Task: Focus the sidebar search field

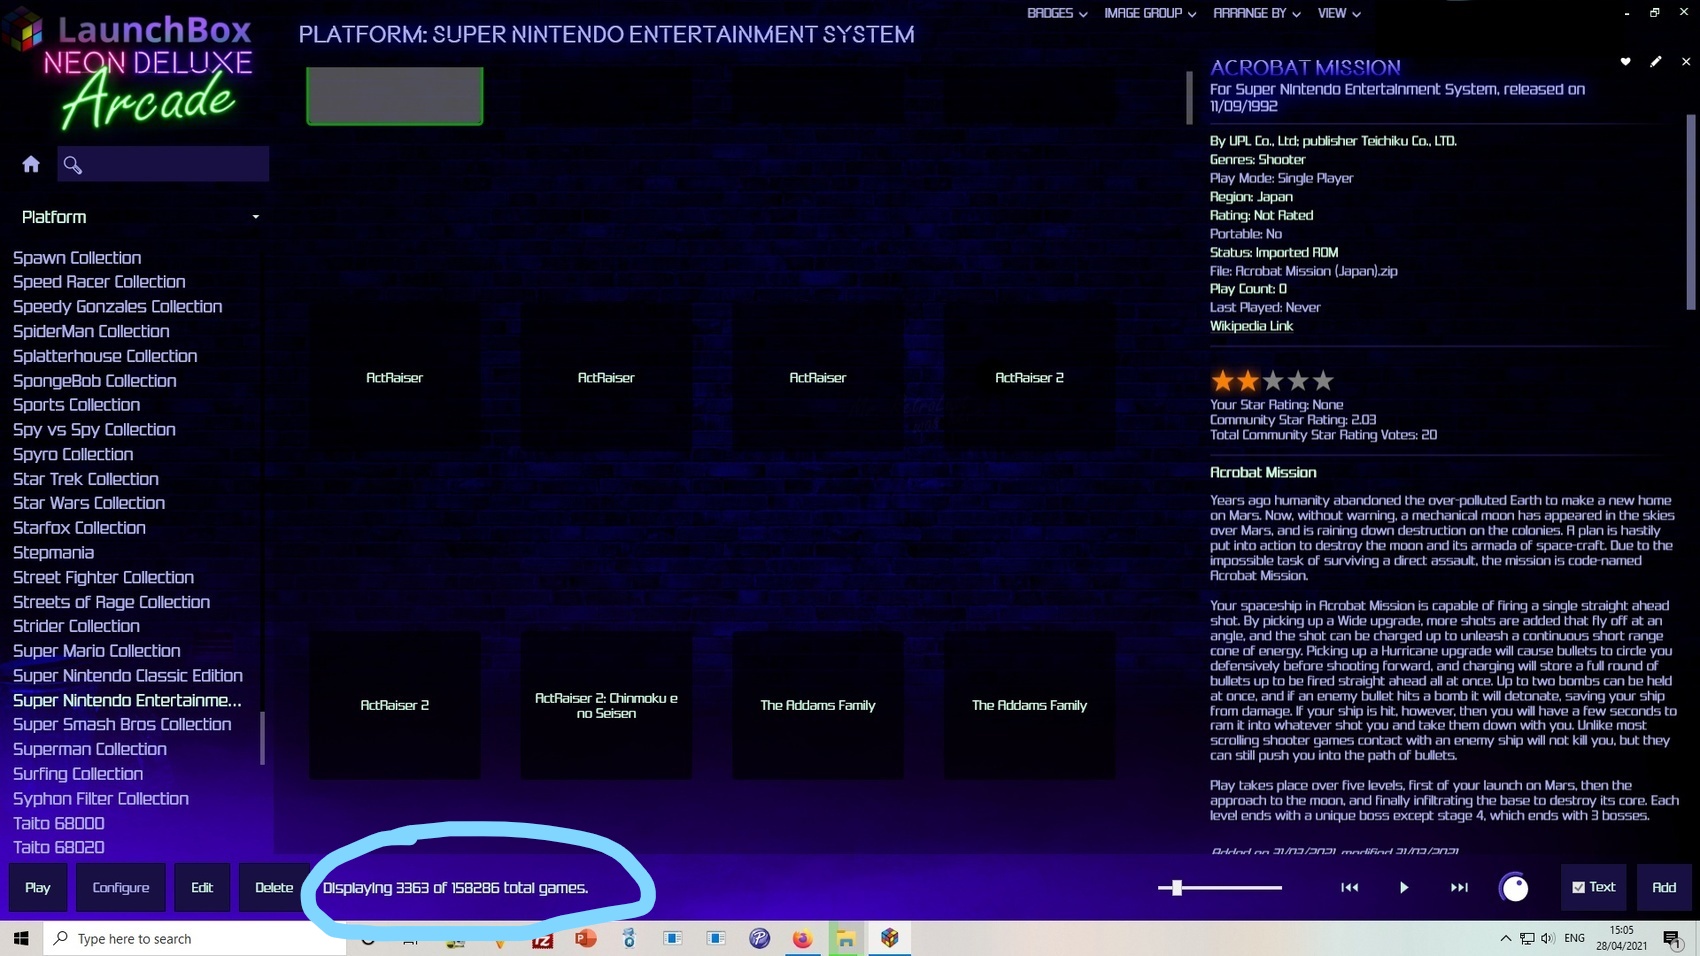Action: point(163,164)
